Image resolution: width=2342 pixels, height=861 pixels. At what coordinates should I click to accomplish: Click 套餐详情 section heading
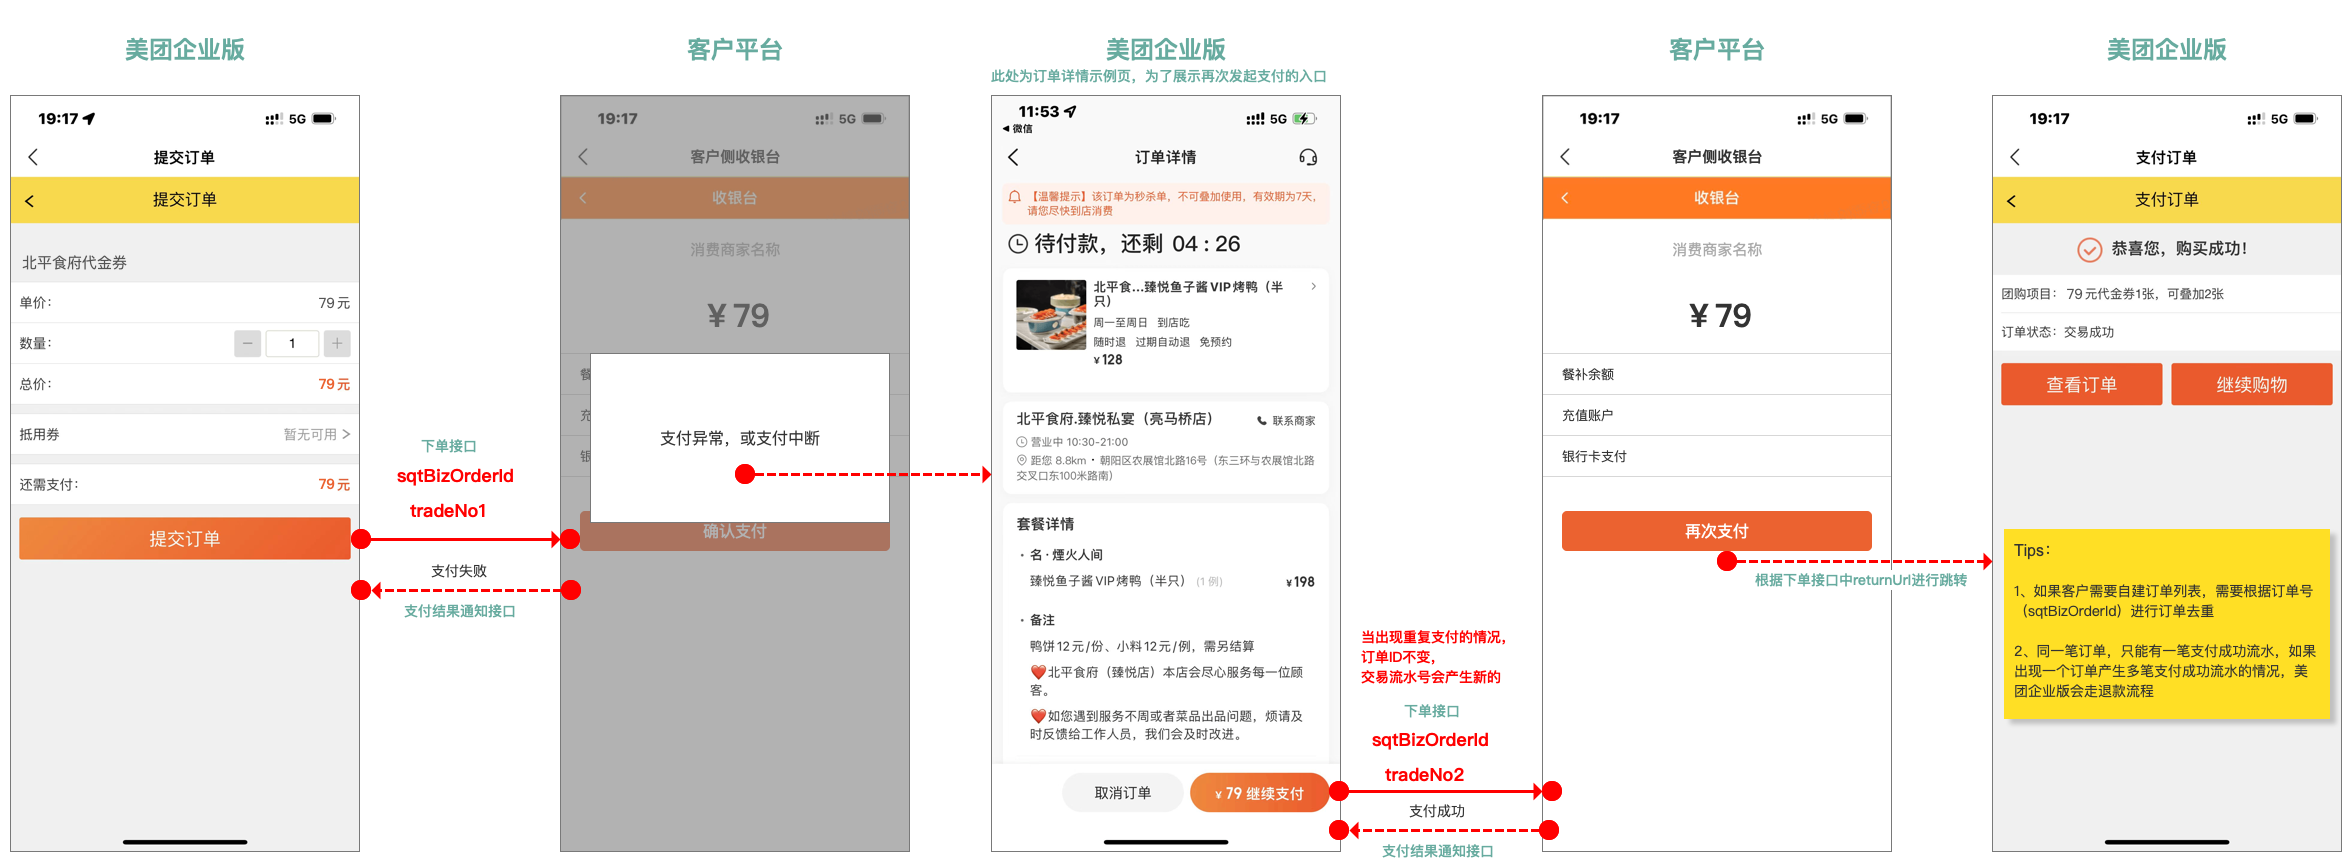1046,524
